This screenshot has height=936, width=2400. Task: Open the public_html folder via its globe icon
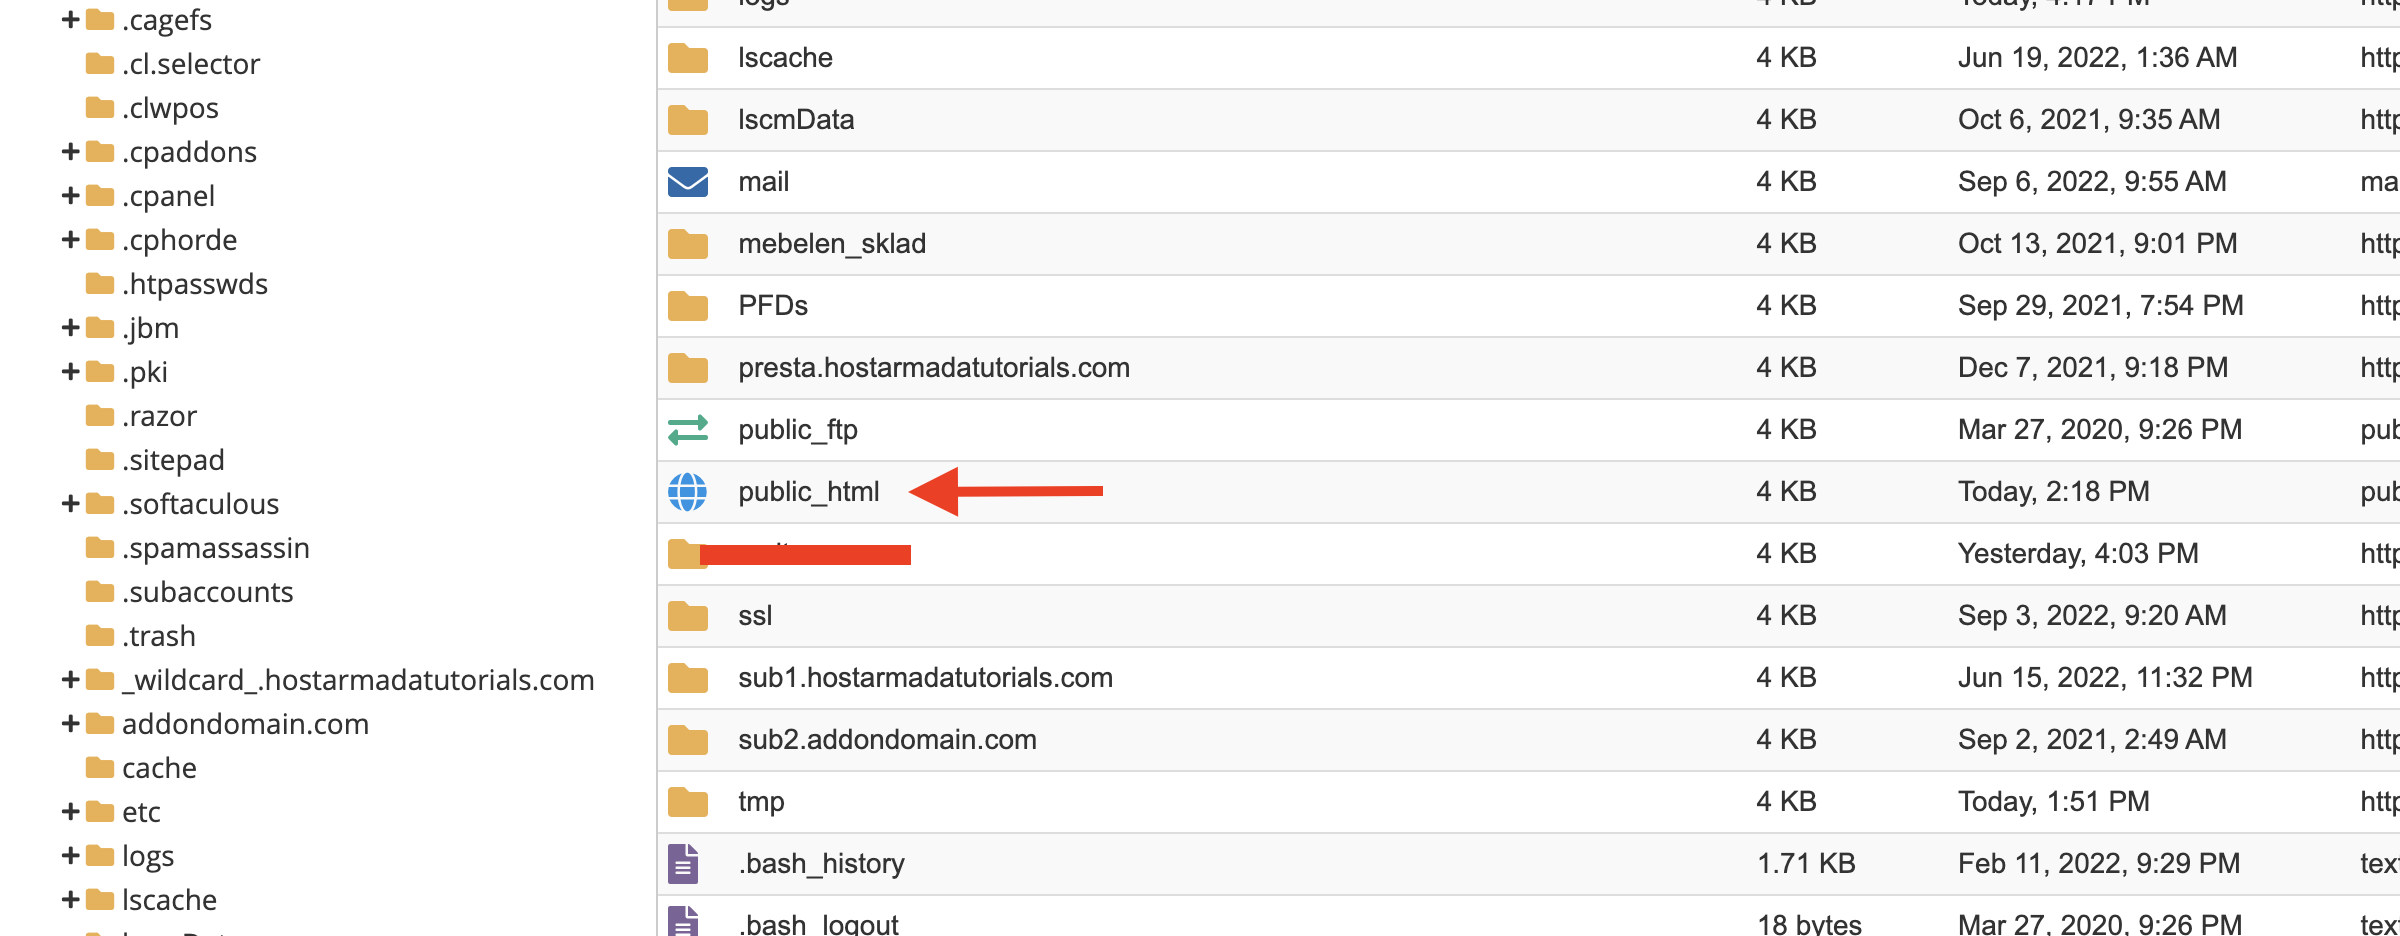click(x=686, y=491)
